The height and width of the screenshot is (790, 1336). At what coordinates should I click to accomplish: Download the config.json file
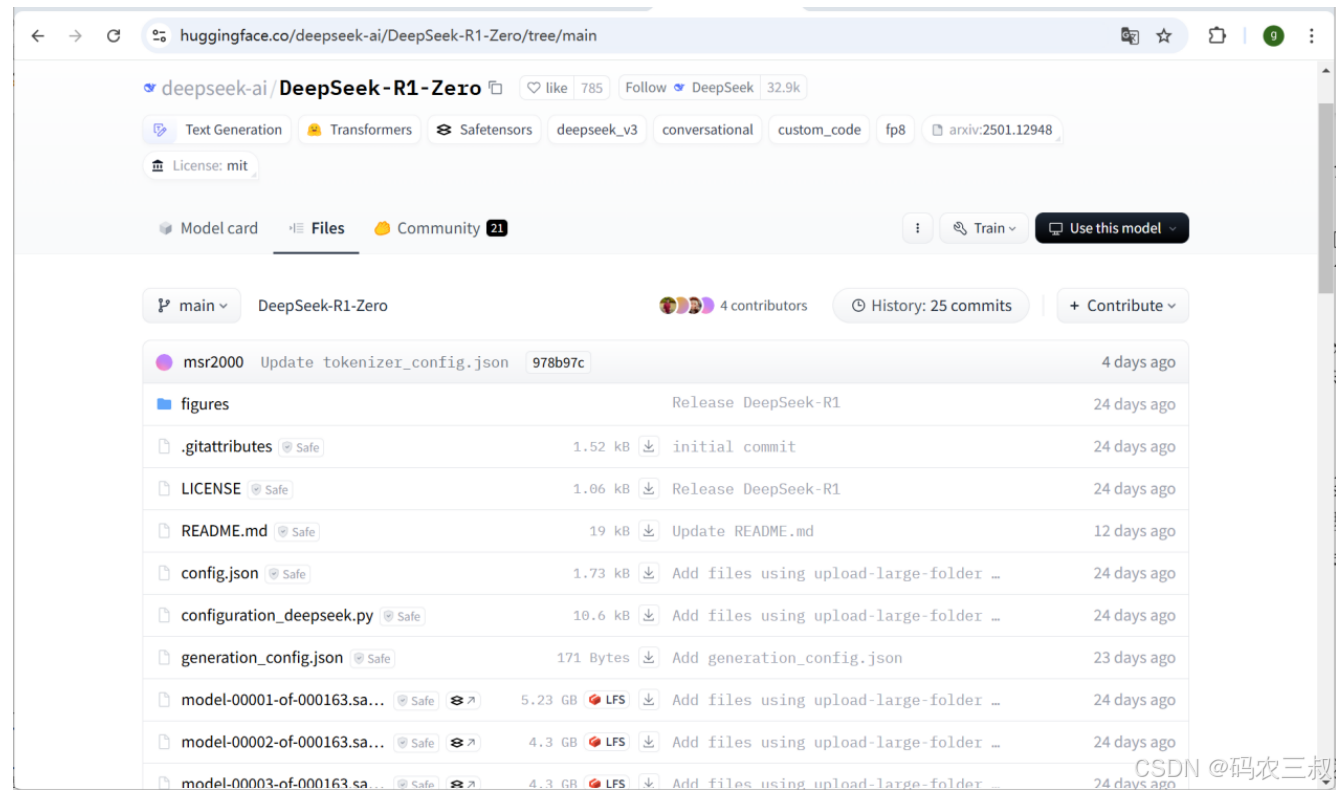pos(648,573)
